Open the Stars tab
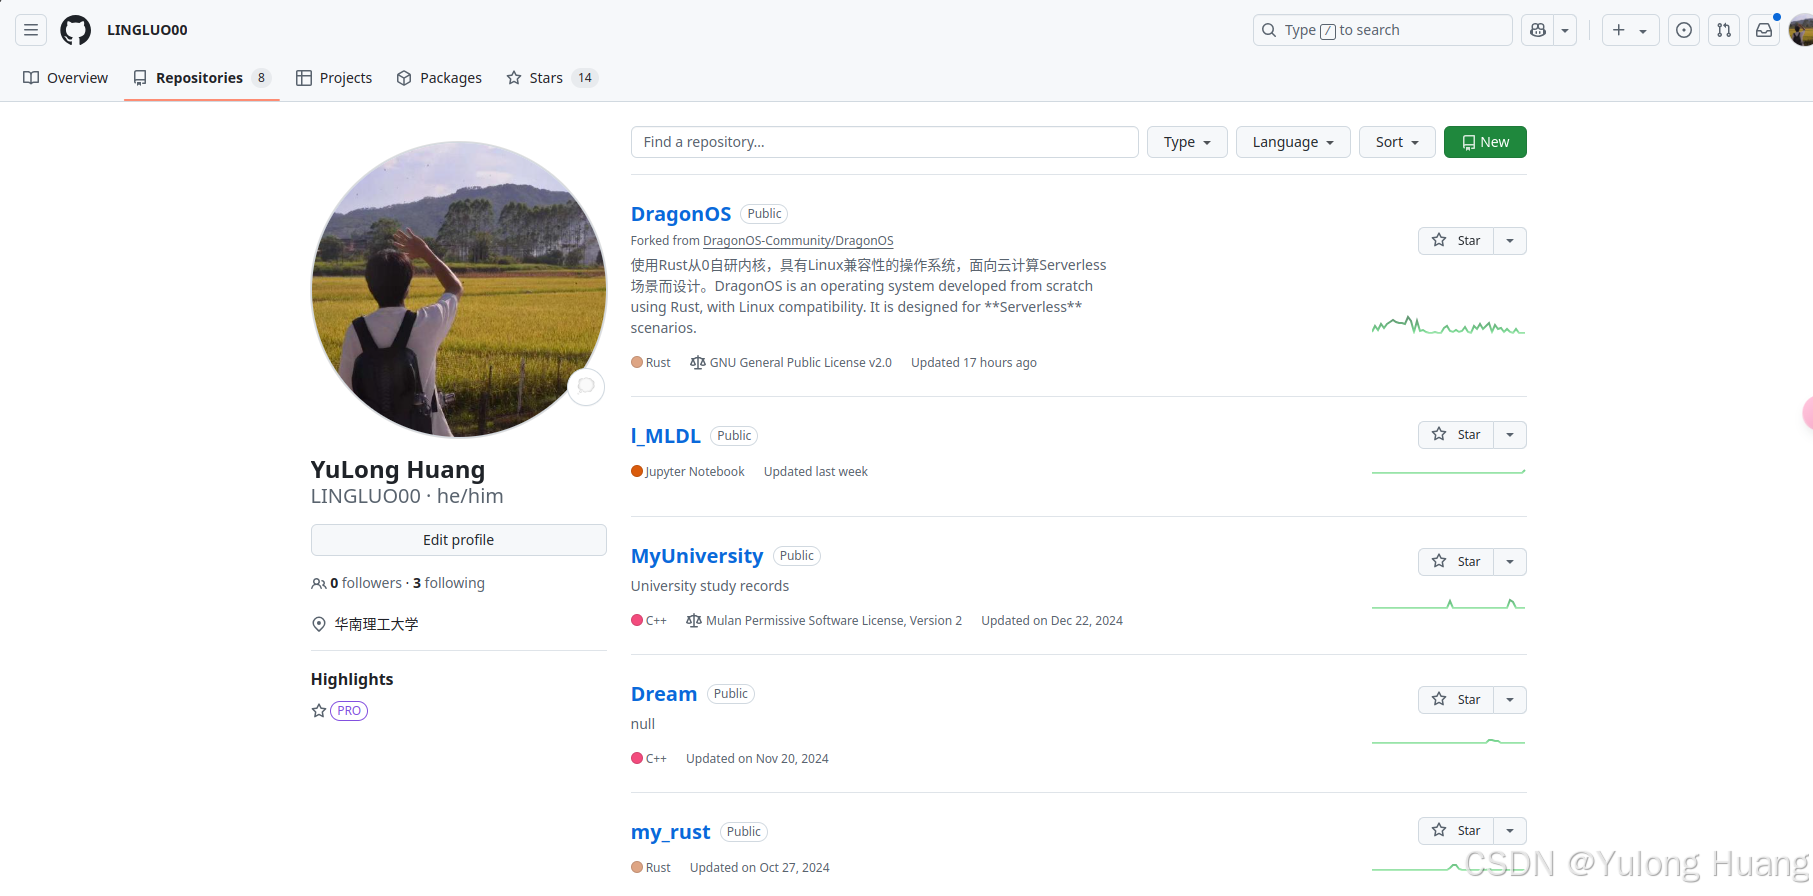1813x896 pixels. [x=552, y=78]
